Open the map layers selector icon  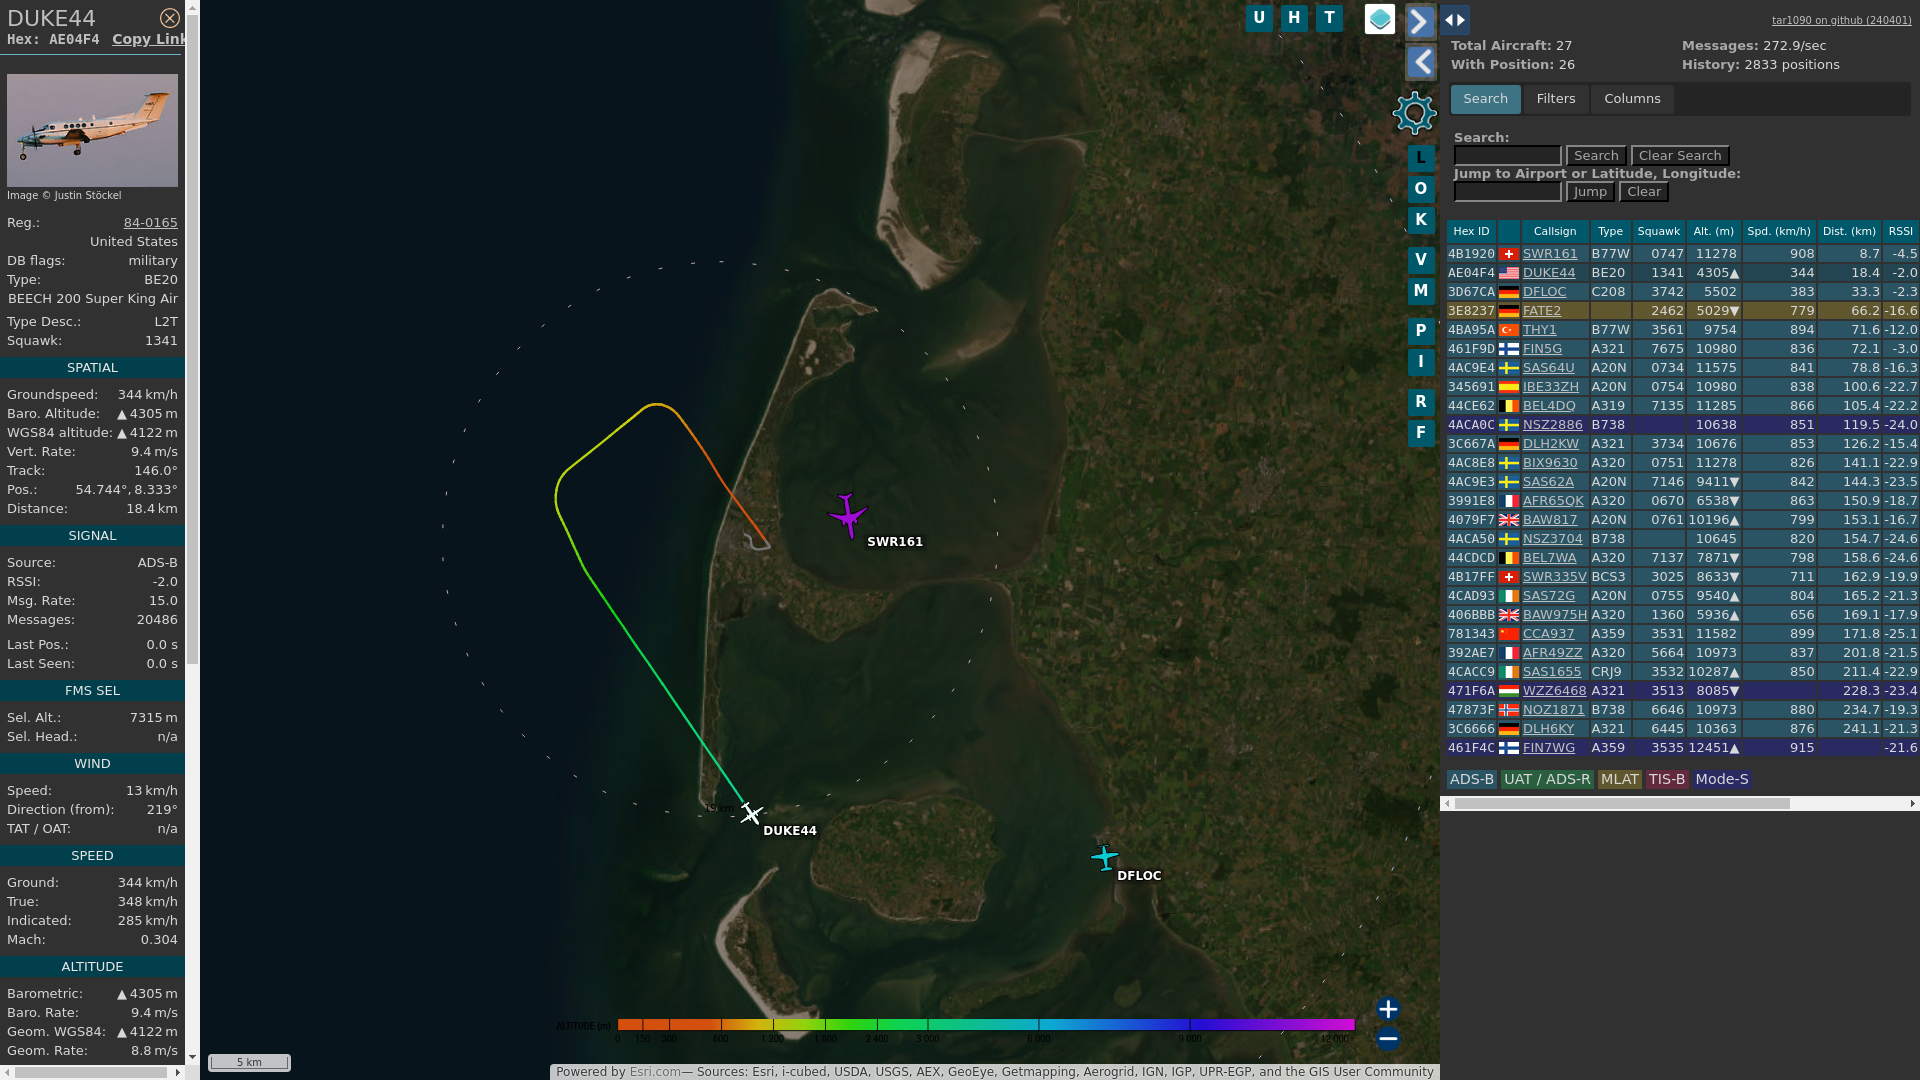[x=1379, y=19]
